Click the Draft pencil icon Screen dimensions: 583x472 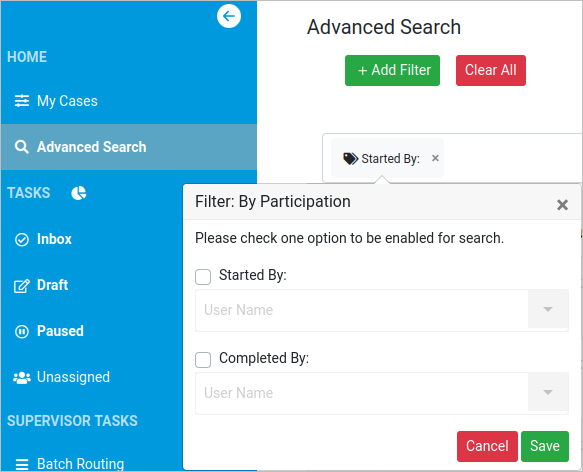[x=22, y=286]
